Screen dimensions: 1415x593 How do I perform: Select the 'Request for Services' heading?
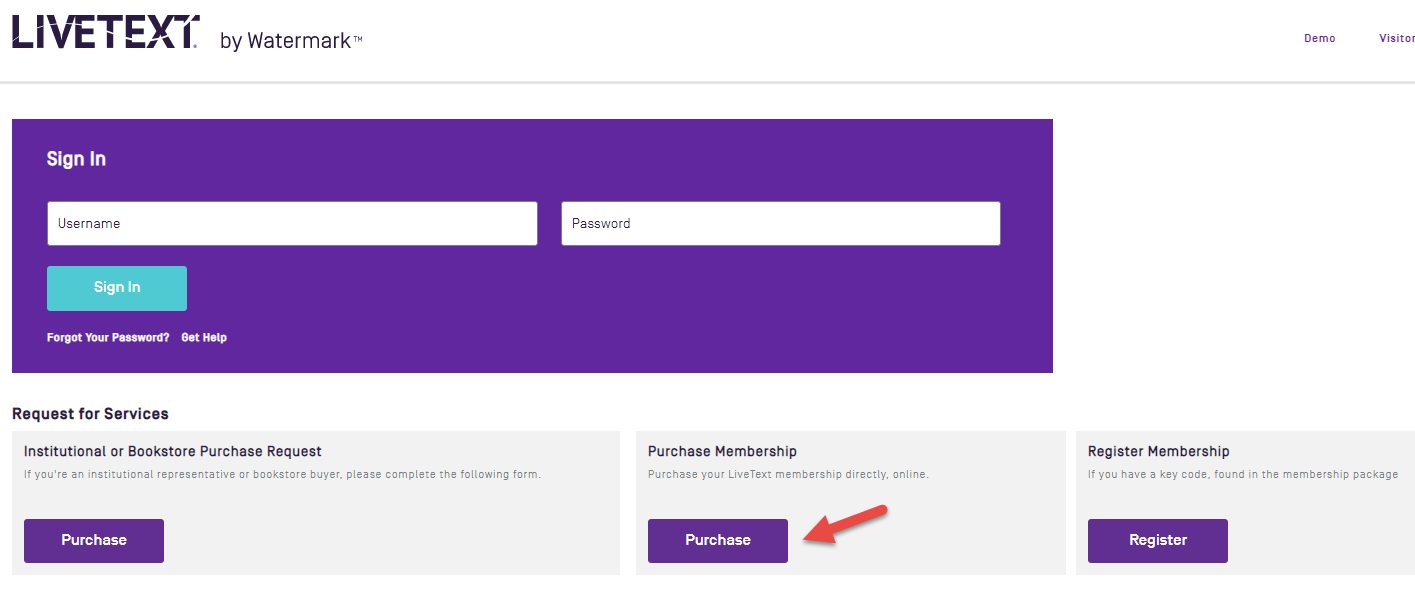click(x=90, y=414)
